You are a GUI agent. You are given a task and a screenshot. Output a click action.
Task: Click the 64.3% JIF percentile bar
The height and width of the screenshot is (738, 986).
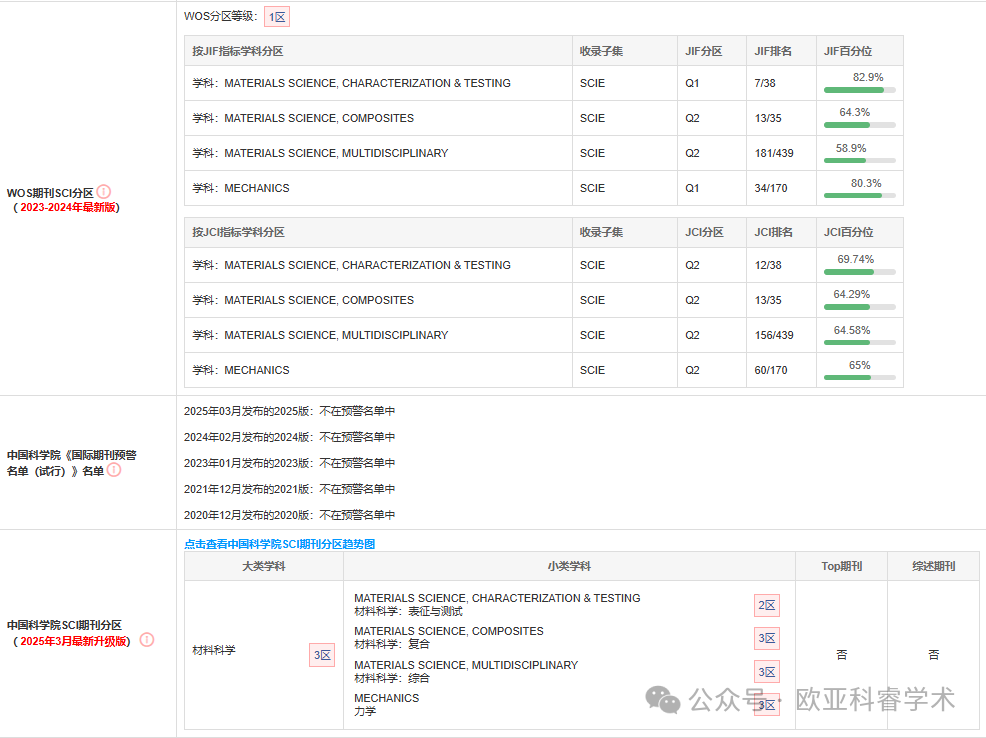[860, 125]
